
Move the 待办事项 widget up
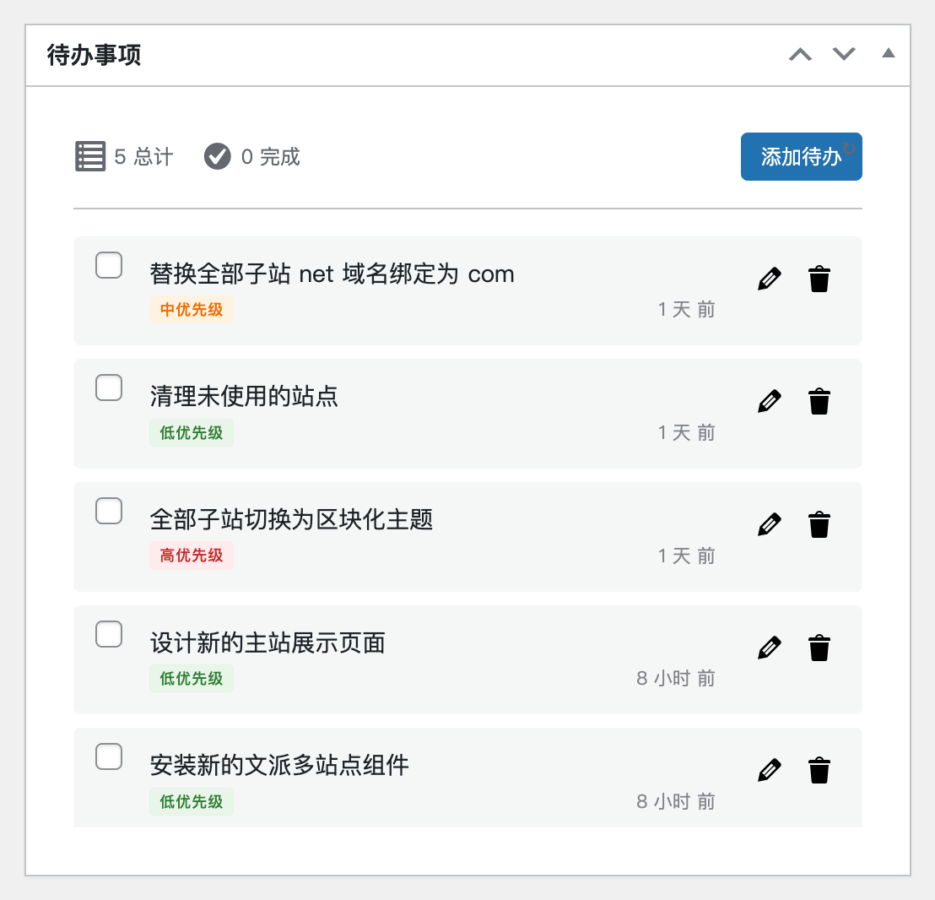800,55
